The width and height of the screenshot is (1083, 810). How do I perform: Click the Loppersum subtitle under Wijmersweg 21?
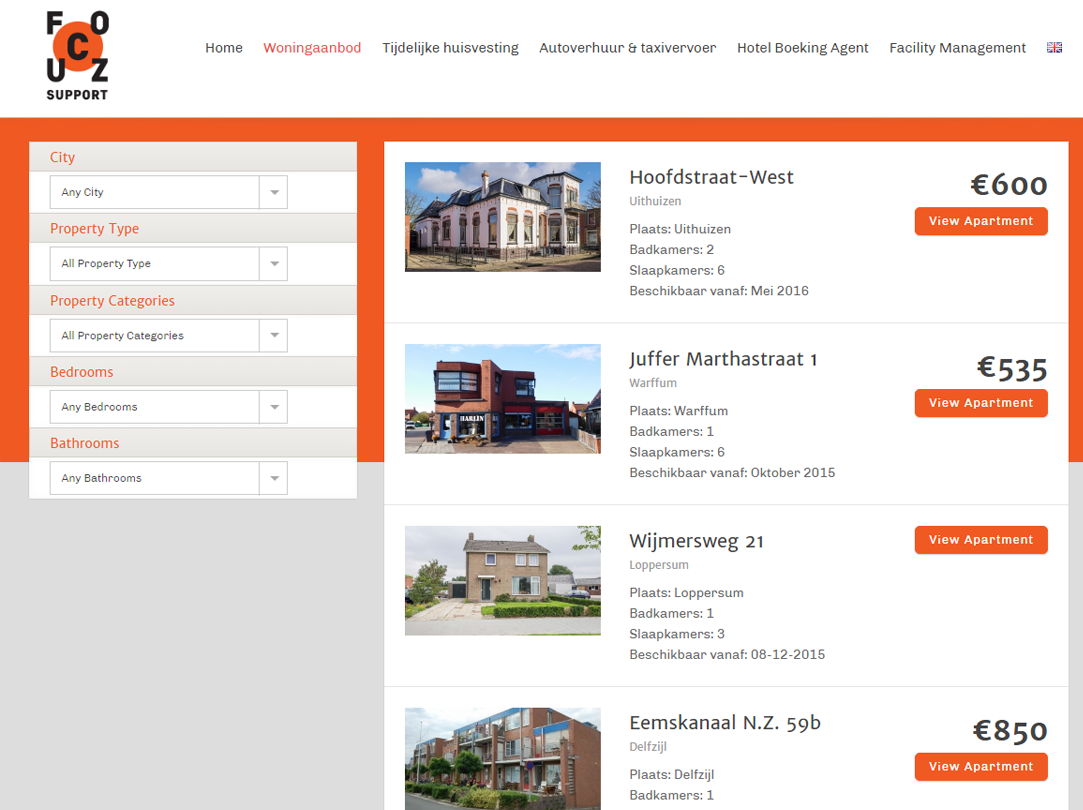tap(659, 565)
